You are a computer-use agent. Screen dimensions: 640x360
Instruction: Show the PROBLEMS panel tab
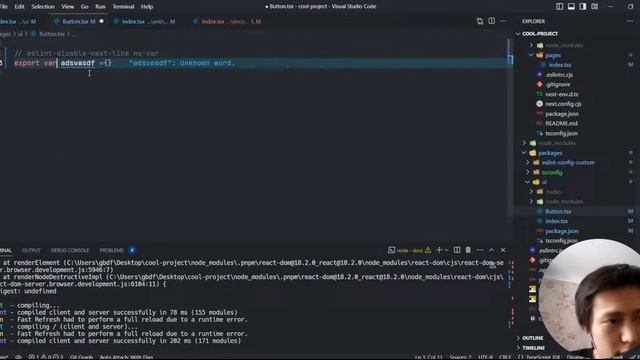111,250
